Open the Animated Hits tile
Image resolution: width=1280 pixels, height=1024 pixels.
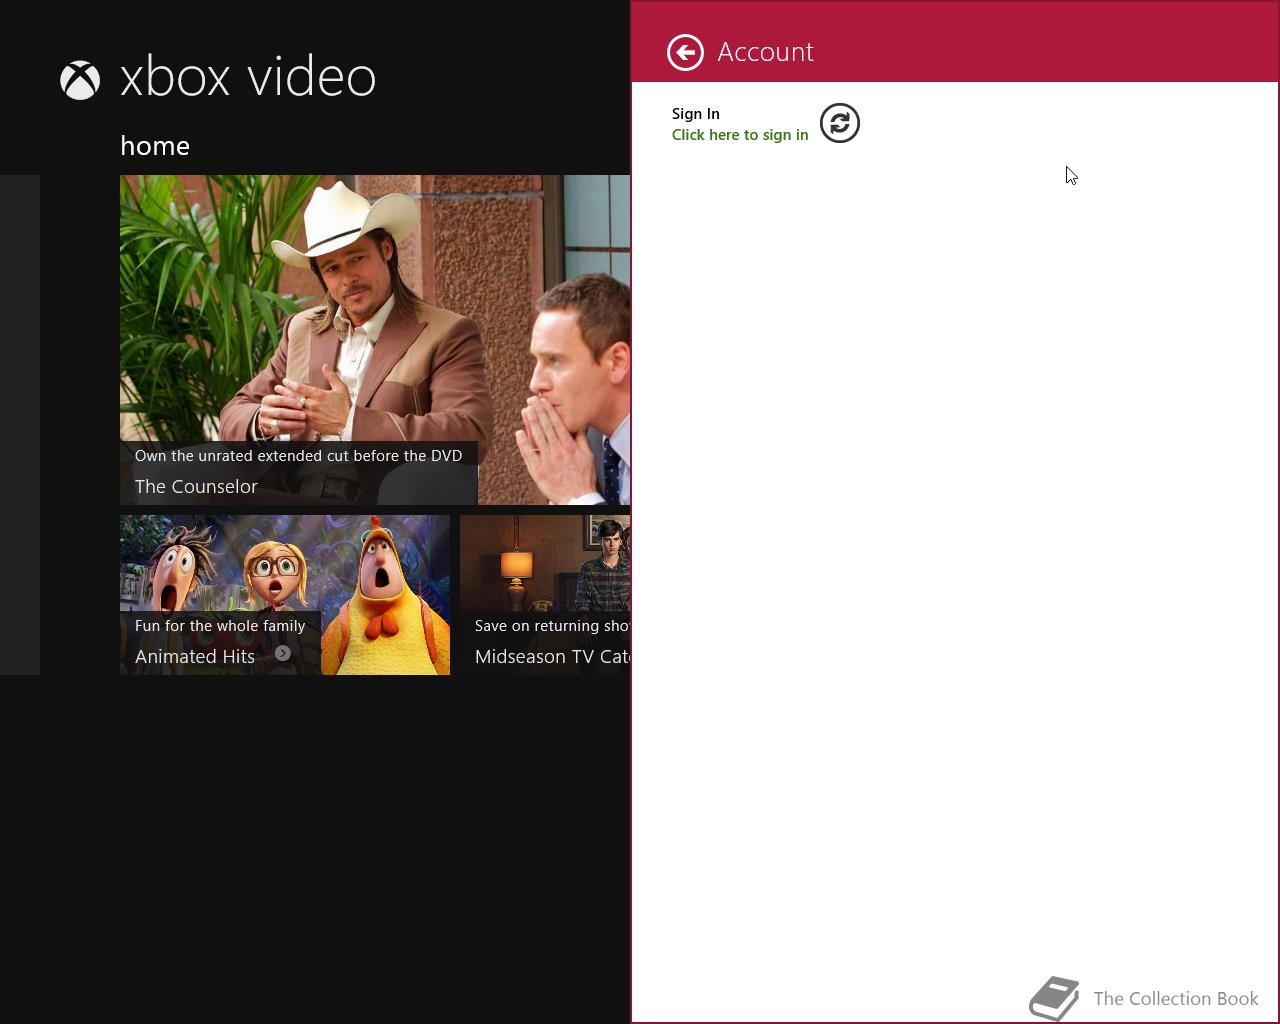285,595
